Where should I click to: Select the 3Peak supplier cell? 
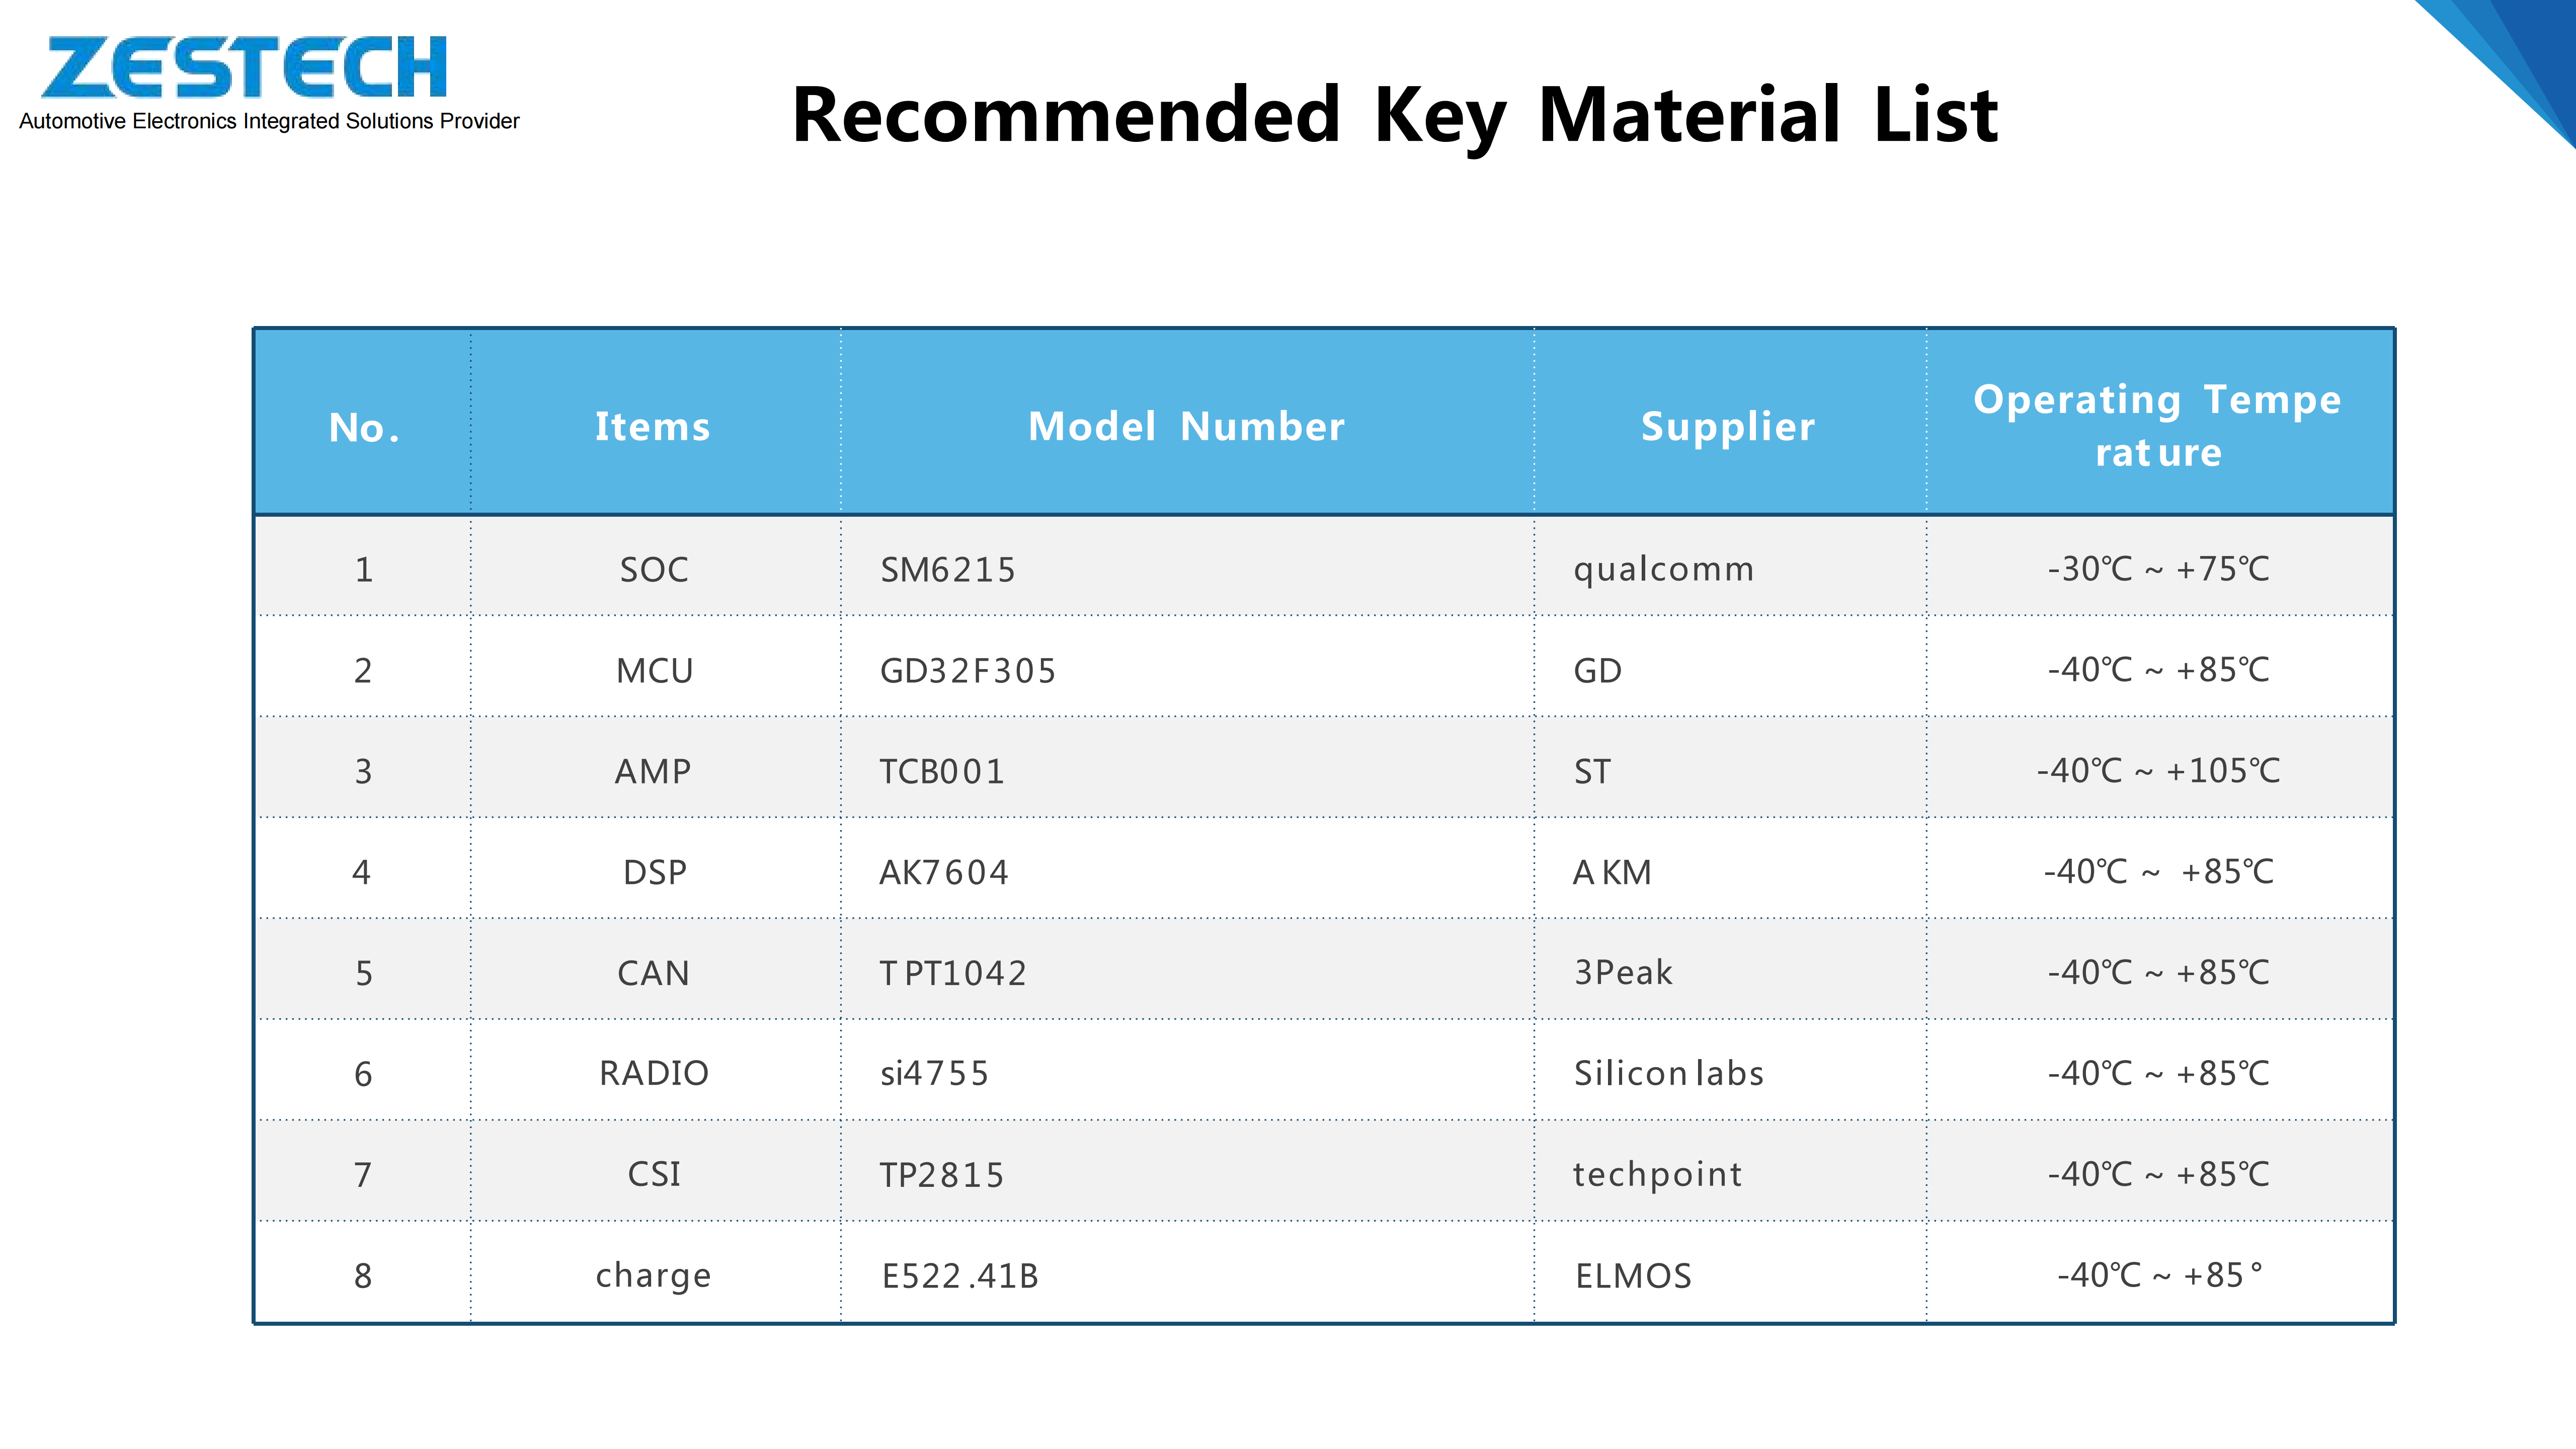click(1623, 972)
